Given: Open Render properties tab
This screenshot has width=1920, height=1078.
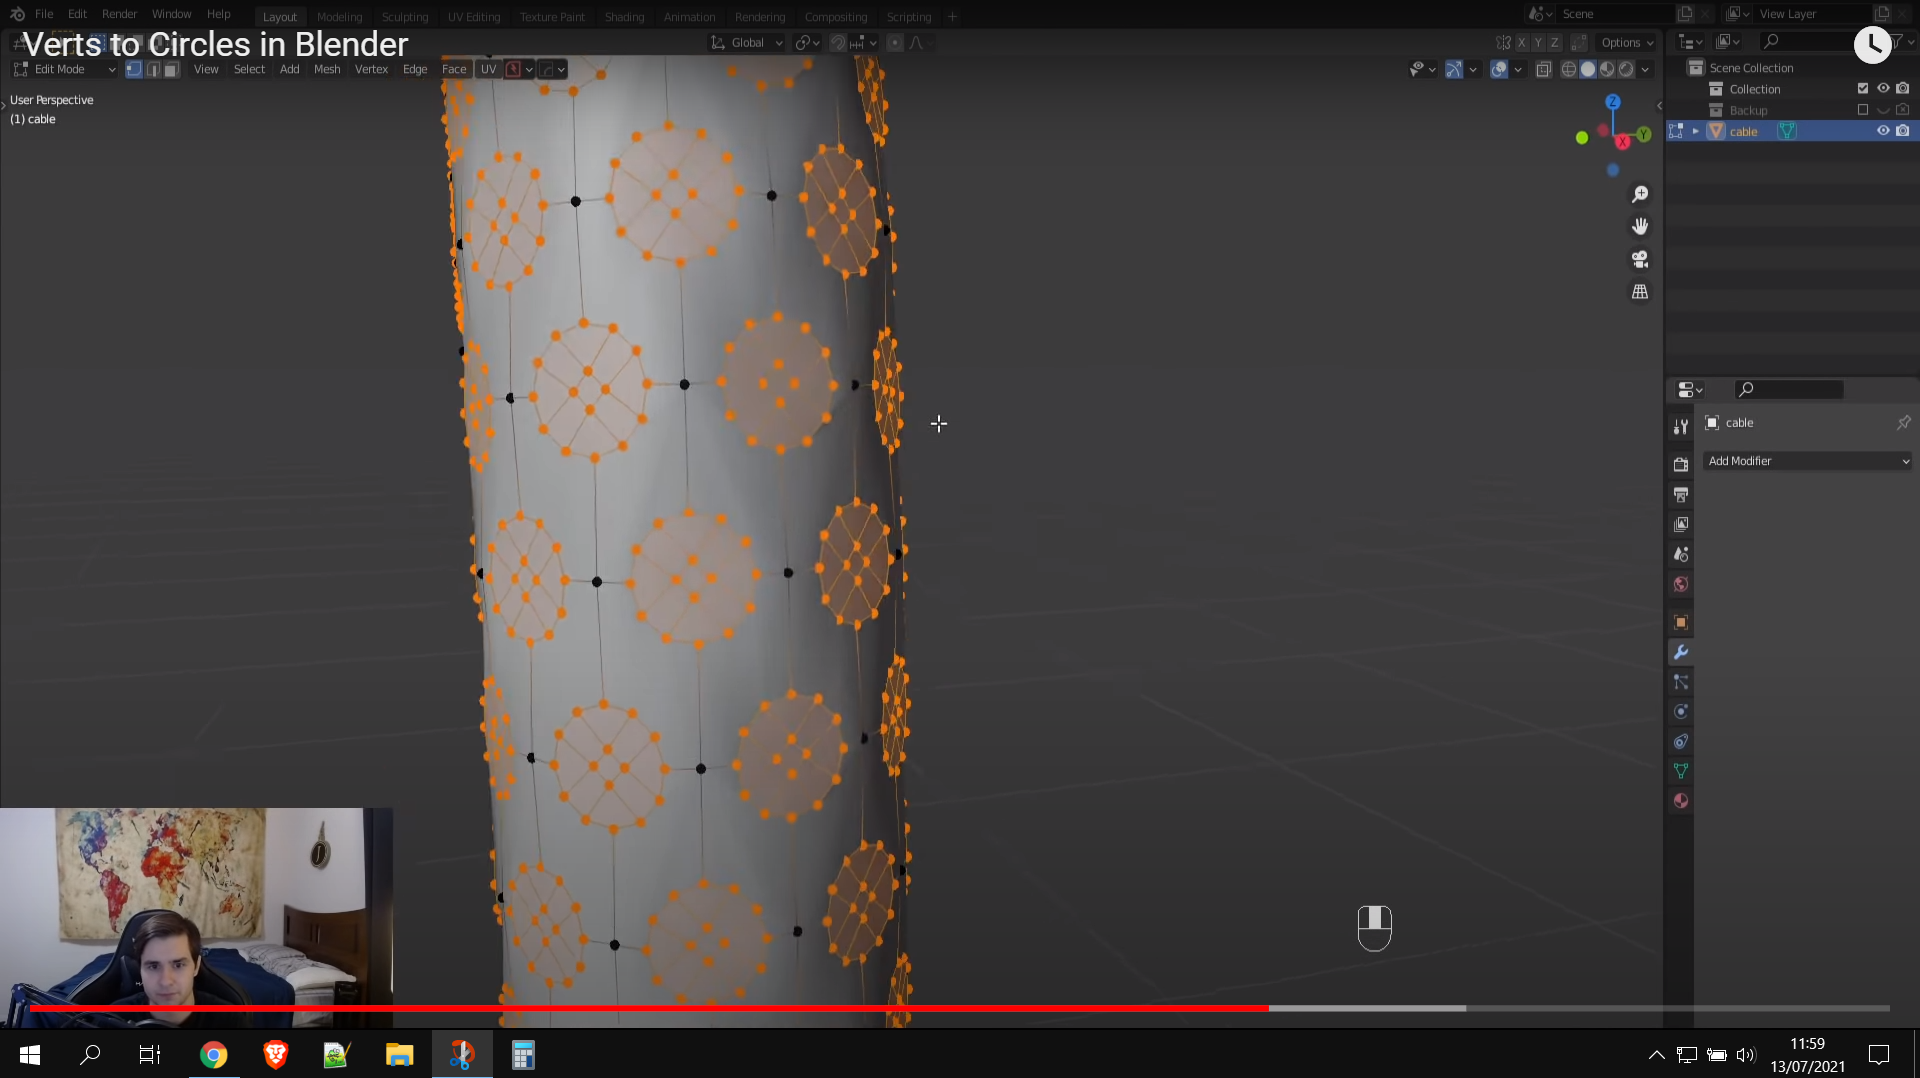Looking at the screenshot, I should pyautogui.click(x=1681, y=464).
